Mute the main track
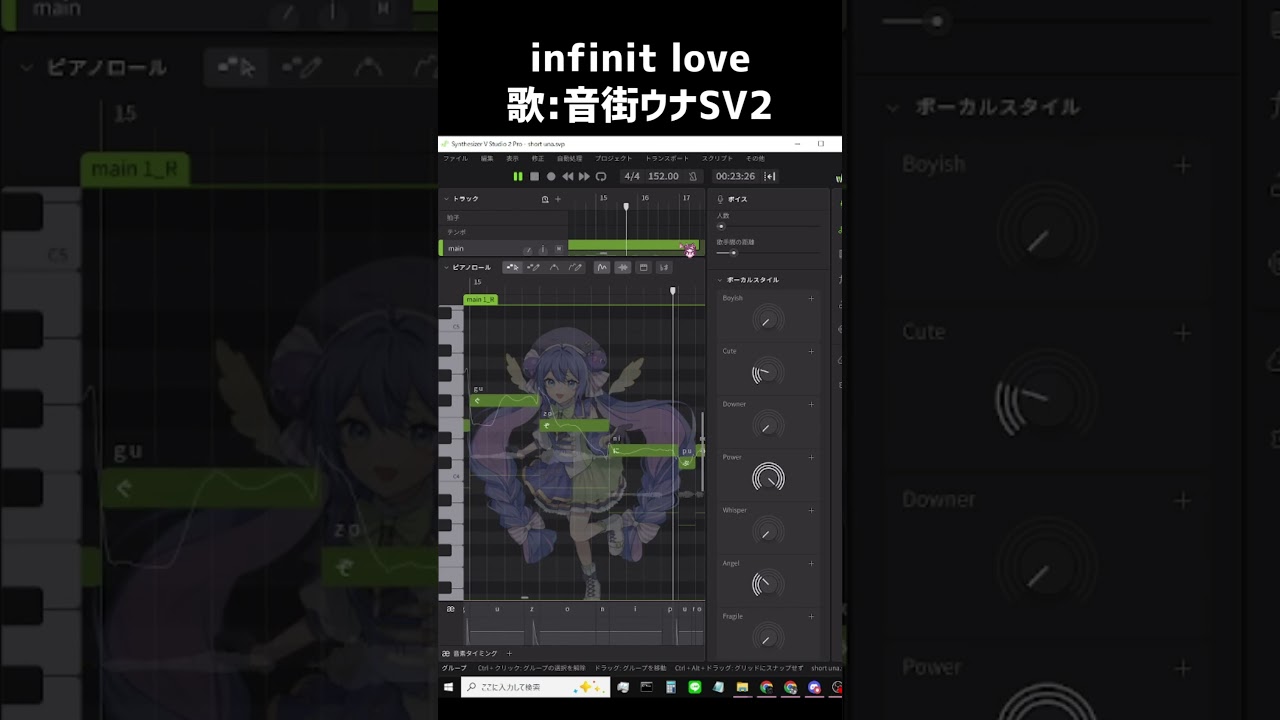 [558, 248]
